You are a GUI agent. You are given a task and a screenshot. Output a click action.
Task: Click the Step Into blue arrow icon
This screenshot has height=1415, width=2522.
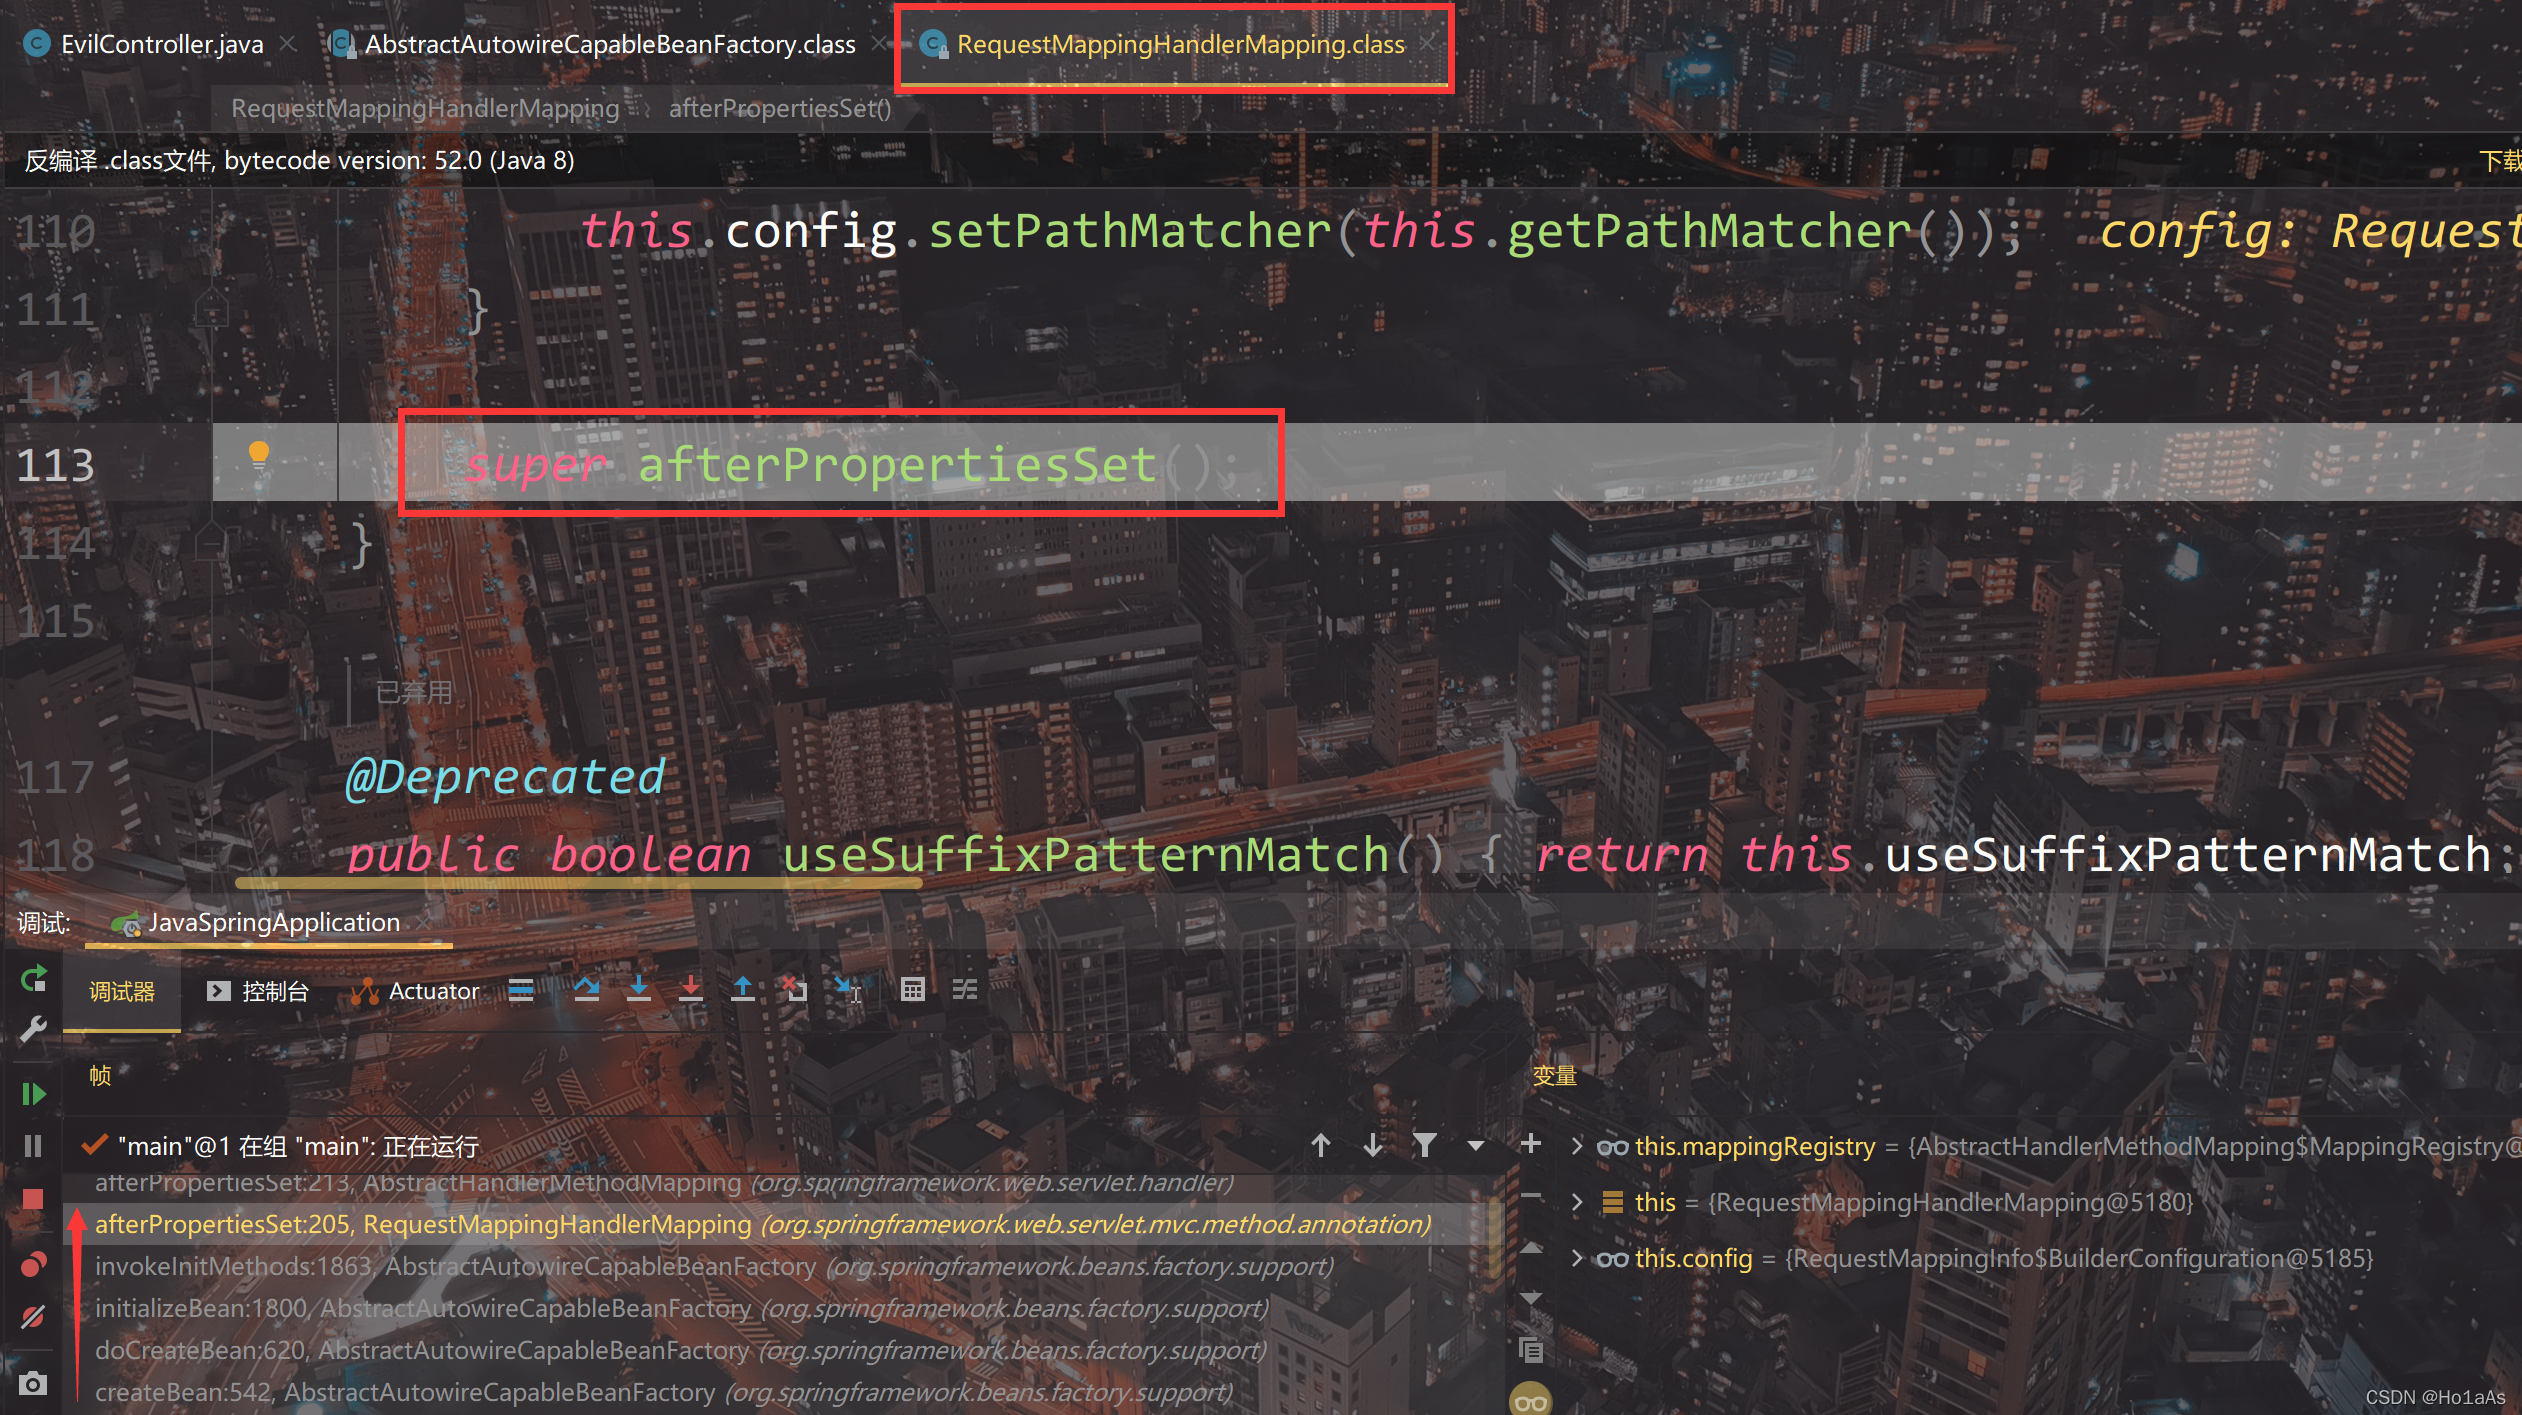(x=639, y=990)
